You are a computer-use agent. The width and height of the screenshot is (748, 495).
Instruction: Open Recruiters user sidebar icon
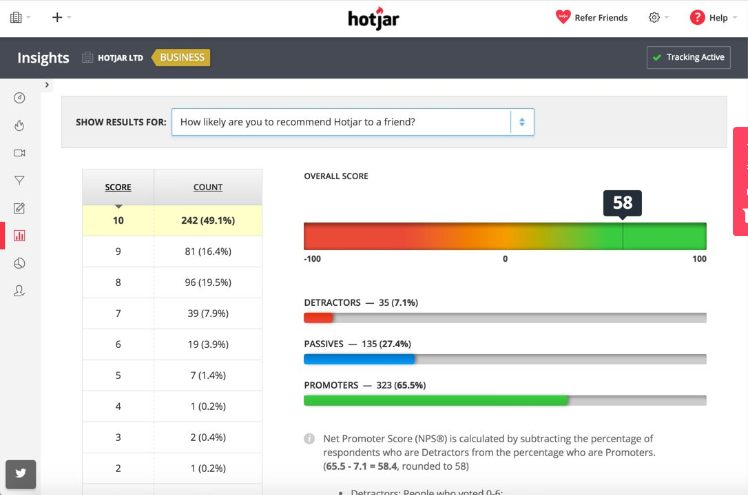[x=20, y=290]
